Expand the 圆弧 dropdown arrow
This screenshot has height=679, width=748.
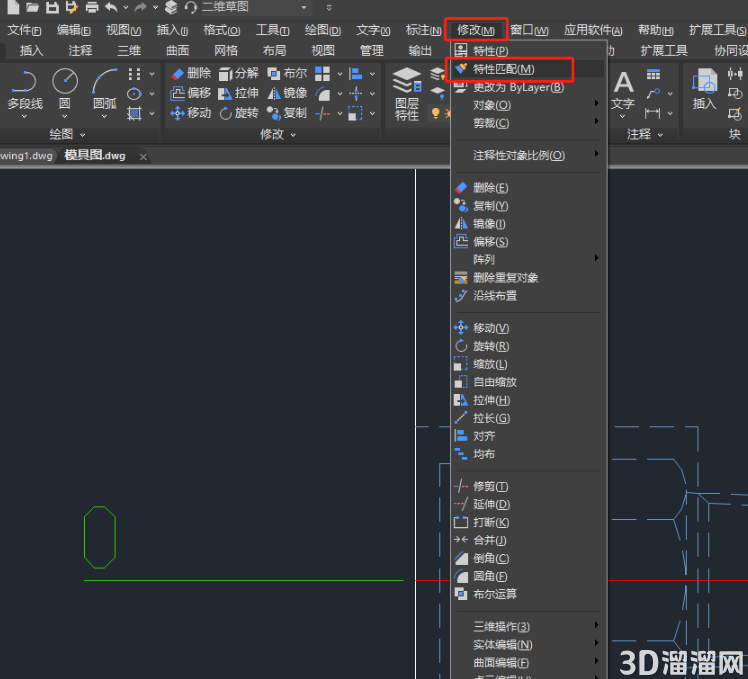[104, 116]
